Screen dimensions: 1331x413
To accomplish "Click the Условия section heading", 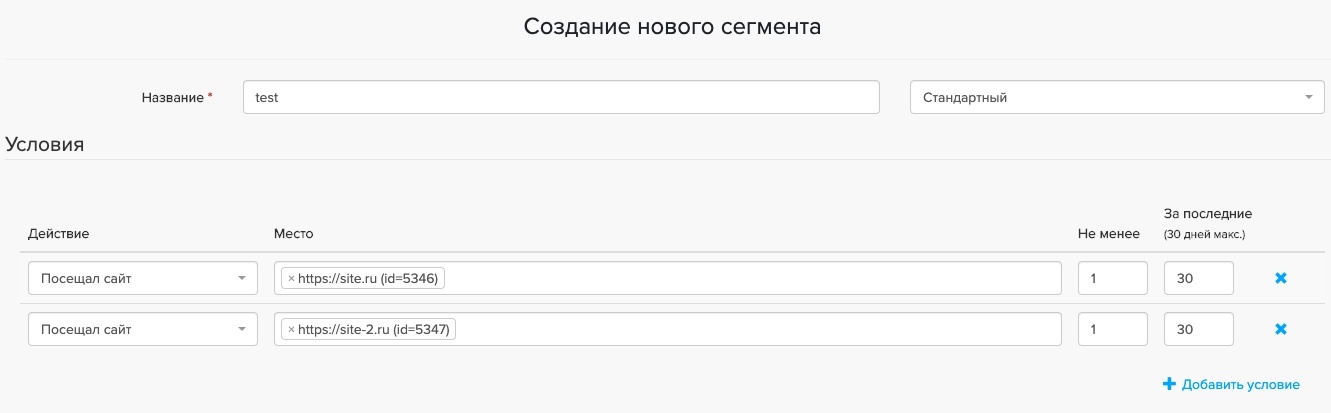I will (x=45, y=144).
